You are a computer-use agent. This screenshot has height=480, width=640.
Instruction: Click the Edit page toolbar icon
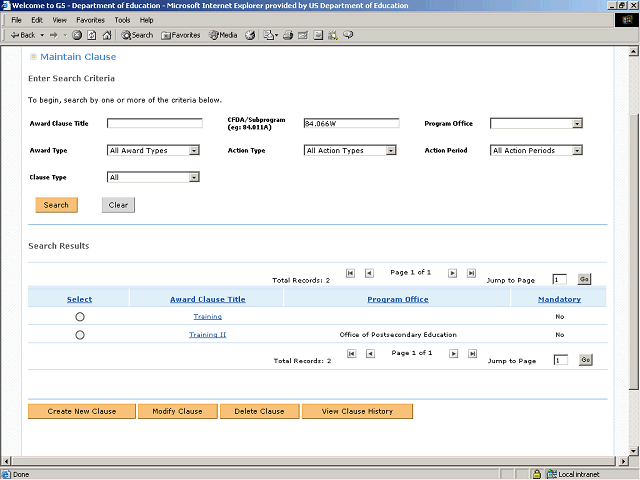[303, 35]
